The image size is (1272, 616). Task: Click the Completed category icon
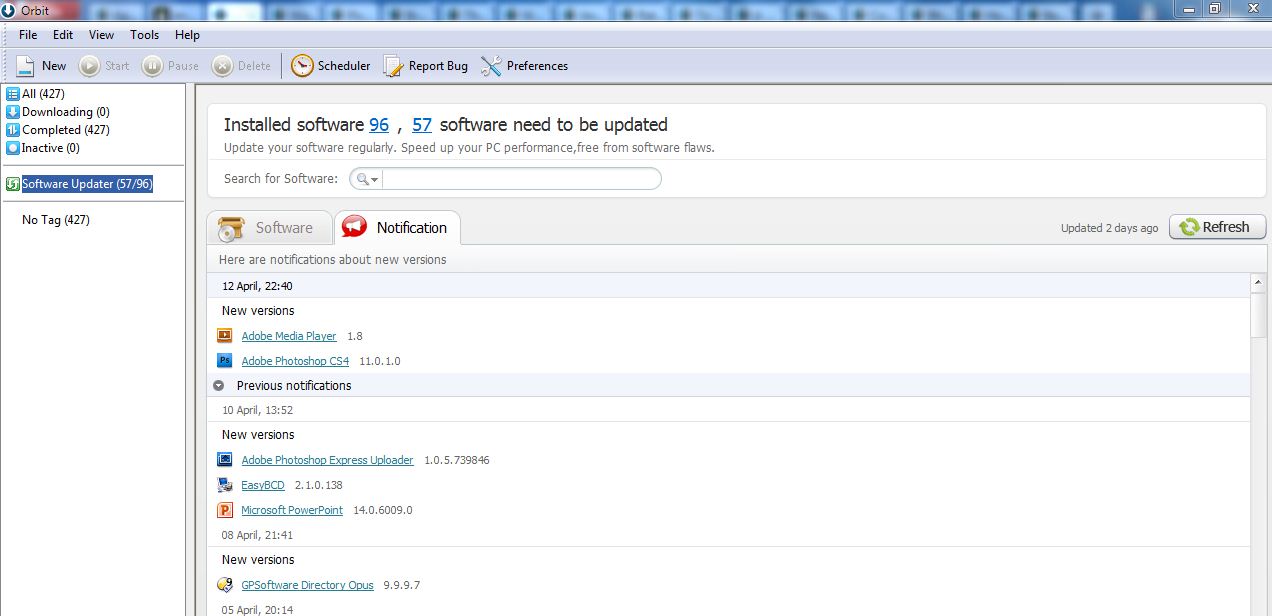click(13, 130)
